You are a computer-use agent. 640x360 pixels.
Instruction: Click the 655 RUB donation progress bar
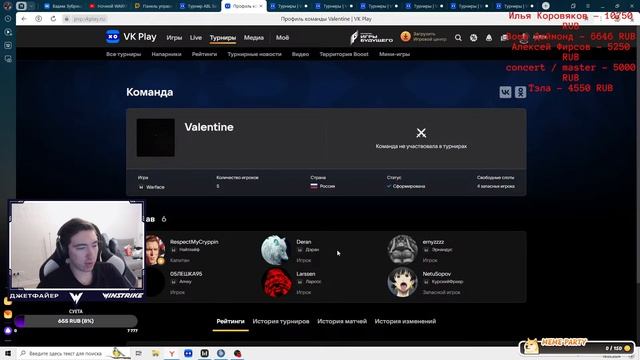coord(76,321)
